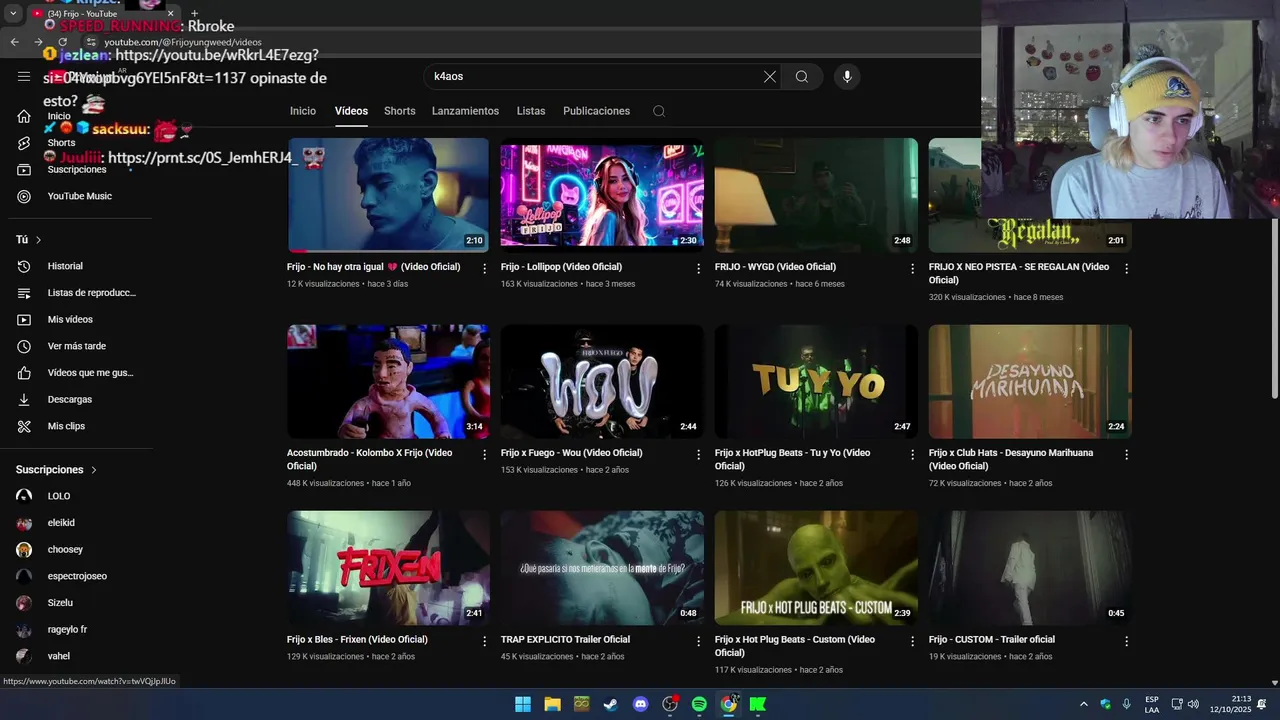The width and height of the screenshot is (1280, 720).
Task: Open Steam from the taskbar
Action: click(611, 704)
